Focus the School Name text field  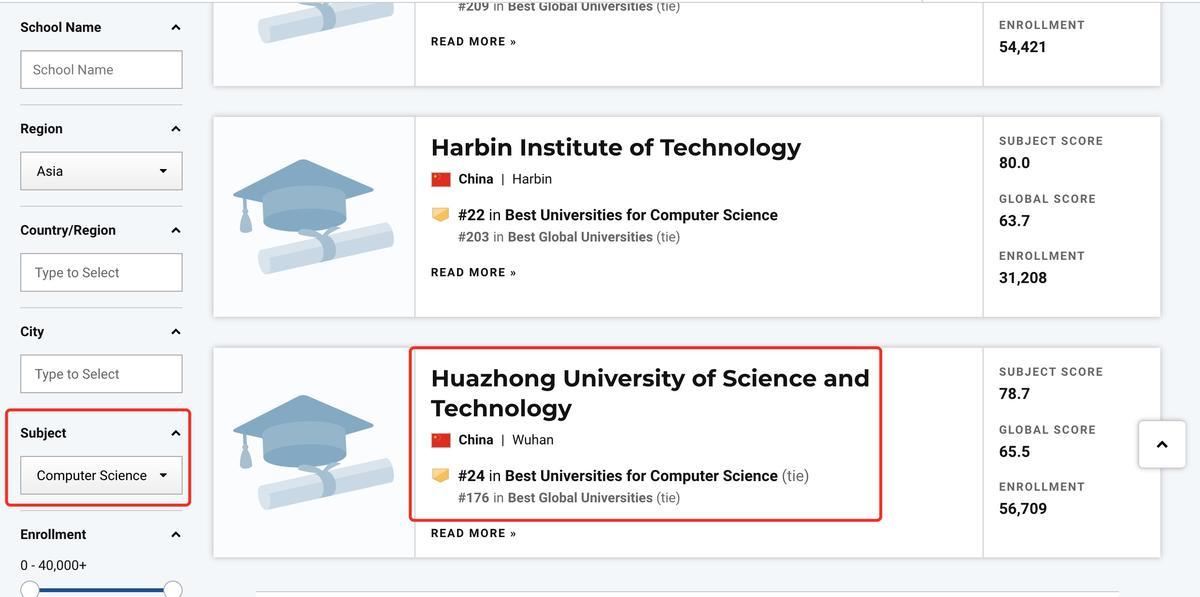tap(101, 70)
